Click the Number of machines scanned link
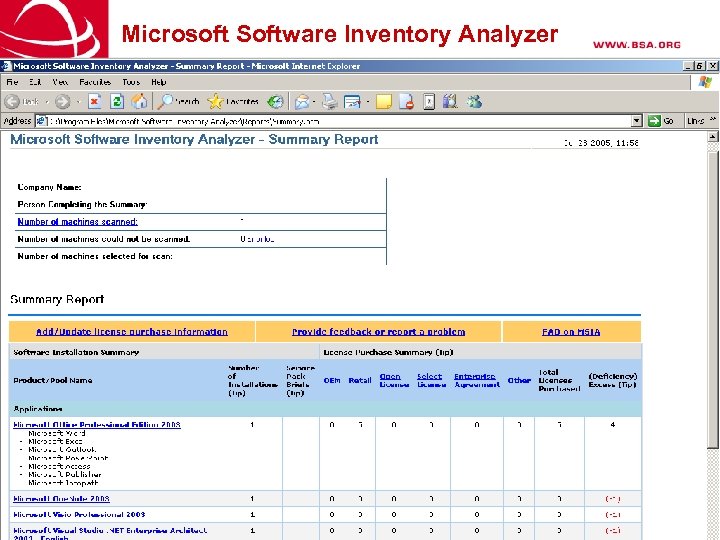The width and height of the screenshot is (720, 540). 78,222
